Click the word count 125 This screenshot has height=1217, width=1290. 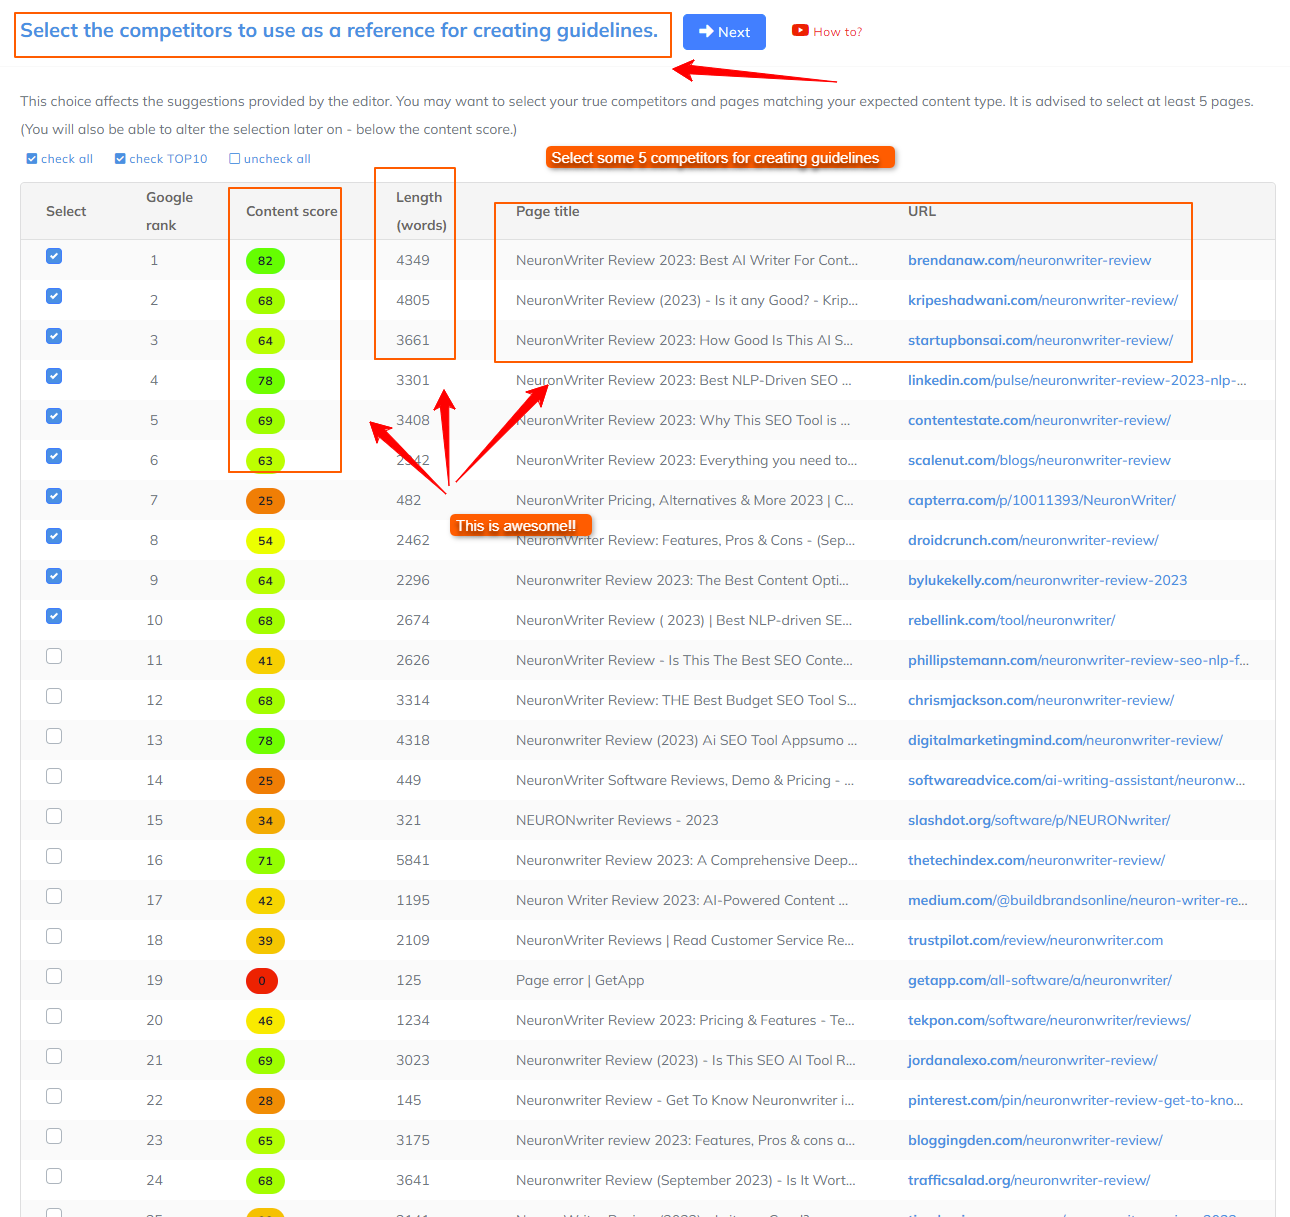click(409, 980)
